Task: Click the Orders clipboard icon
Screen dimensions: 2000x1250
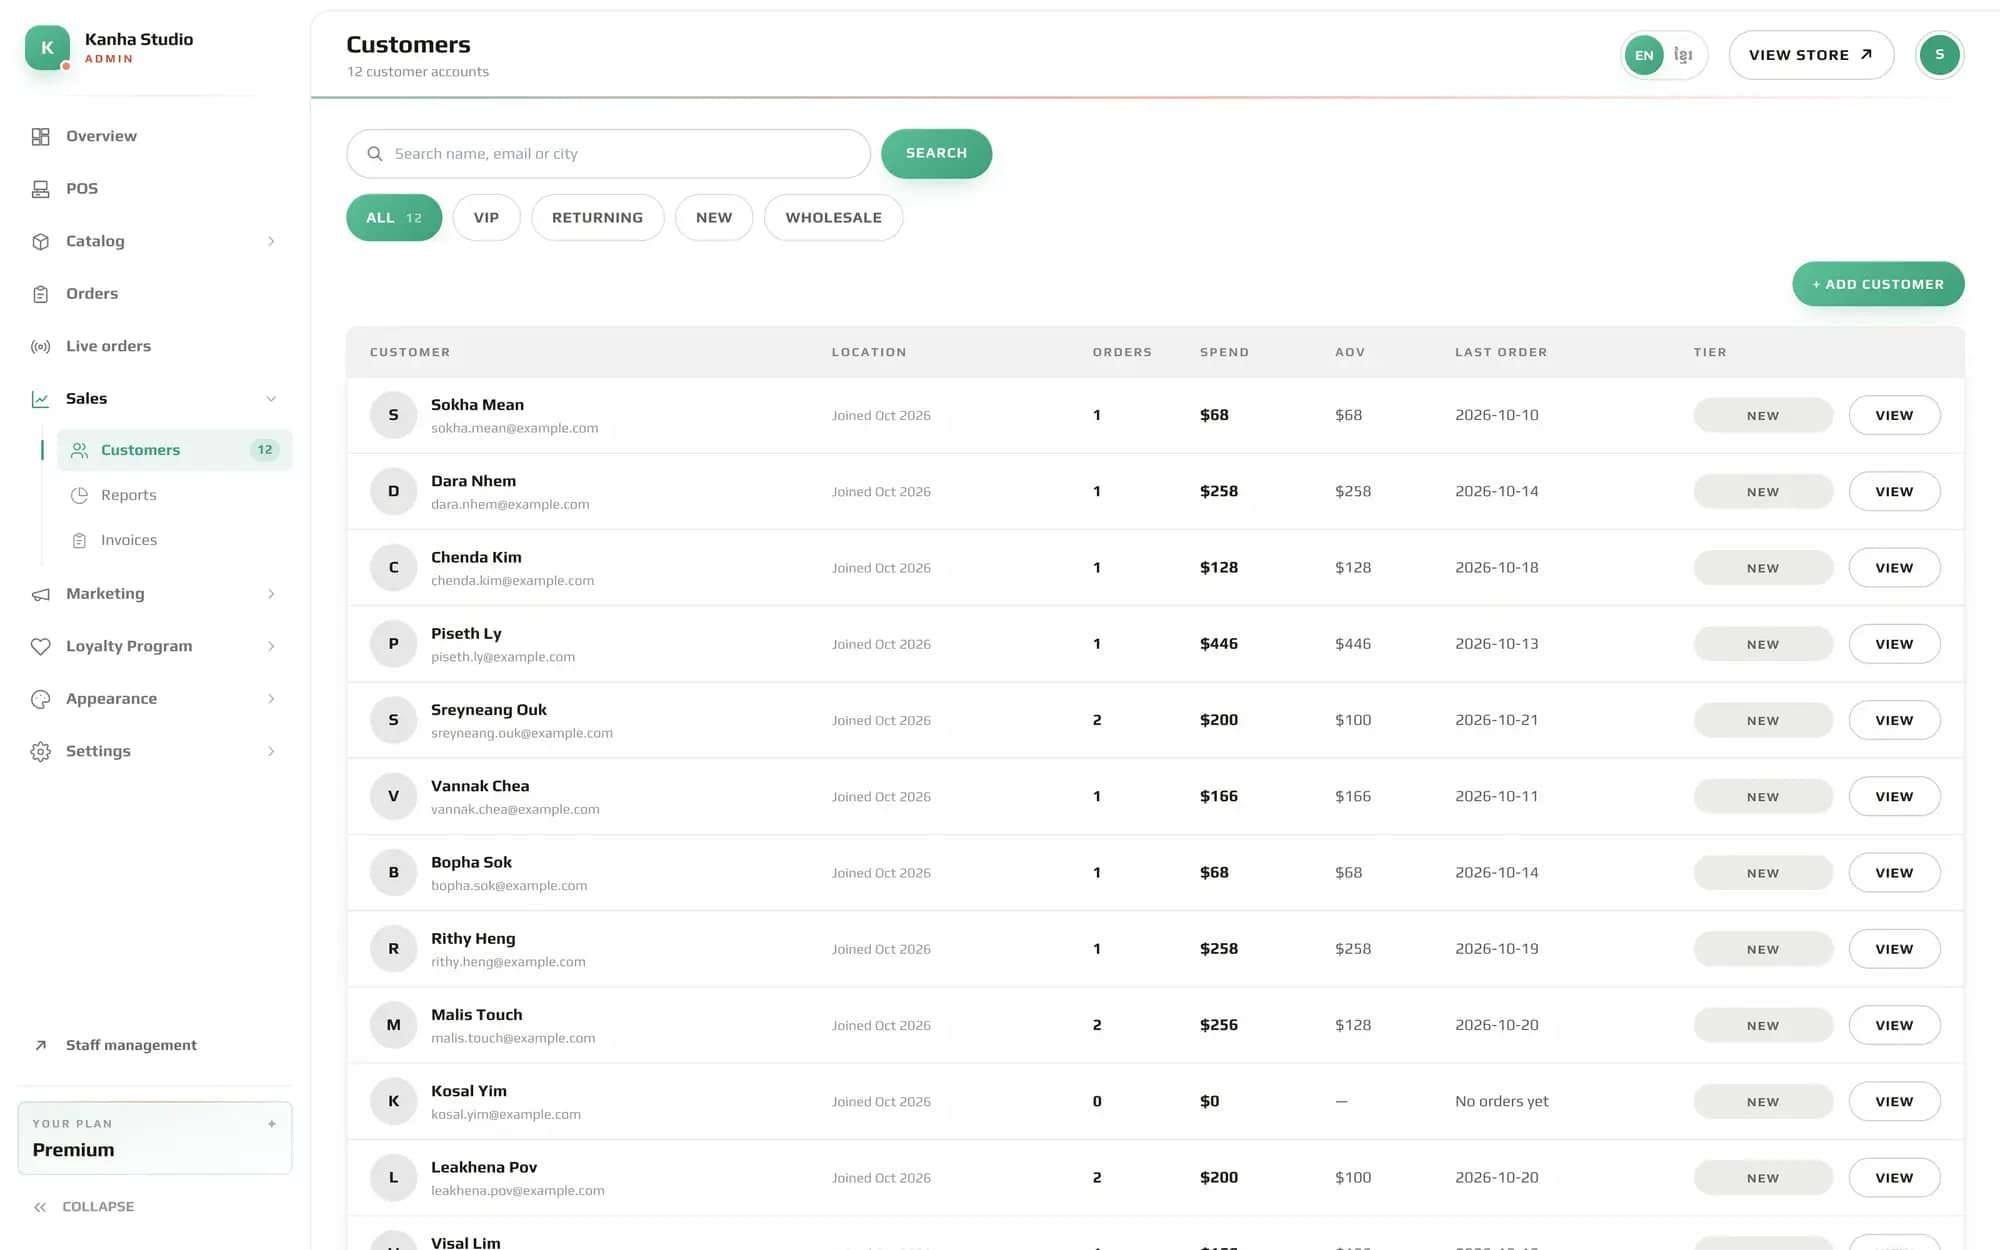Action: 40,294
